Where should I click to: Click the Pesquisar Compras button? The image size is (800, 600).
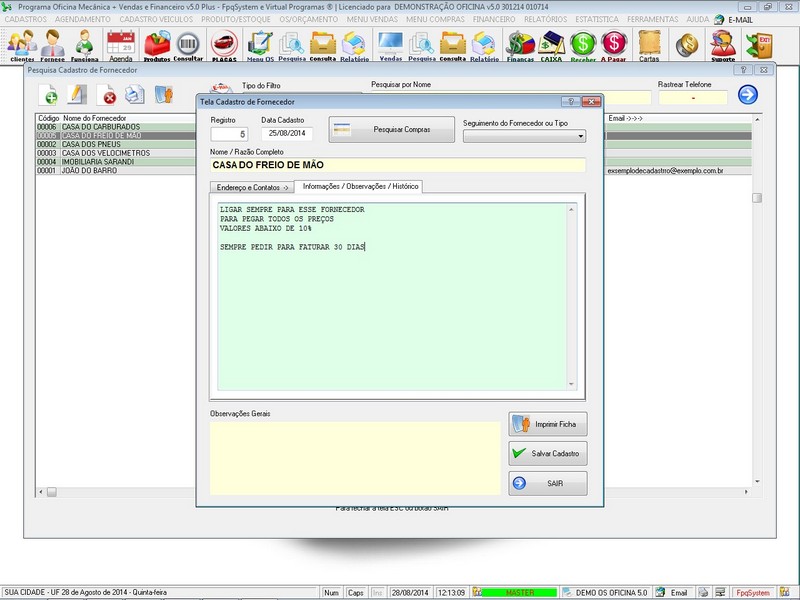click(x=391, y=130)
